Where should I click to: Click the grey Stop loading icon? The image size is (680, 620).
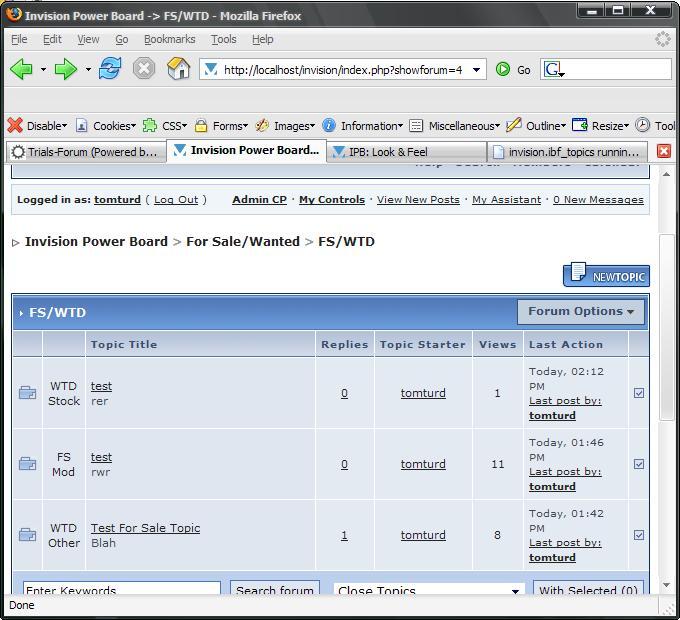click(144, 69)
